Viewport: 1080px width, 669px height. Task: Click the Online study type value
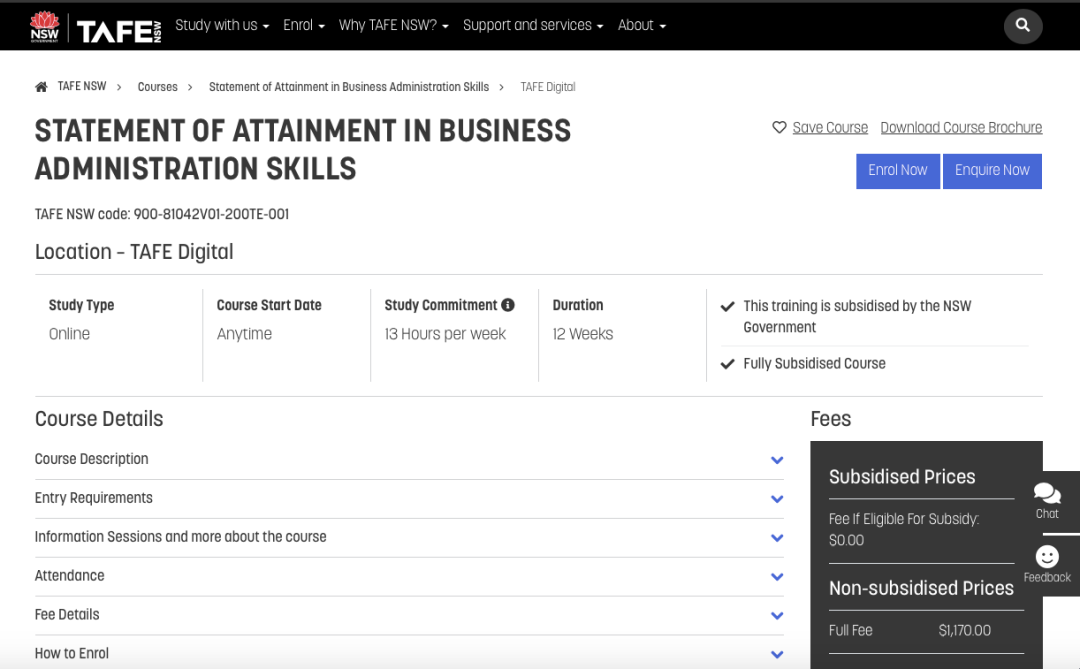pos(70,334)
